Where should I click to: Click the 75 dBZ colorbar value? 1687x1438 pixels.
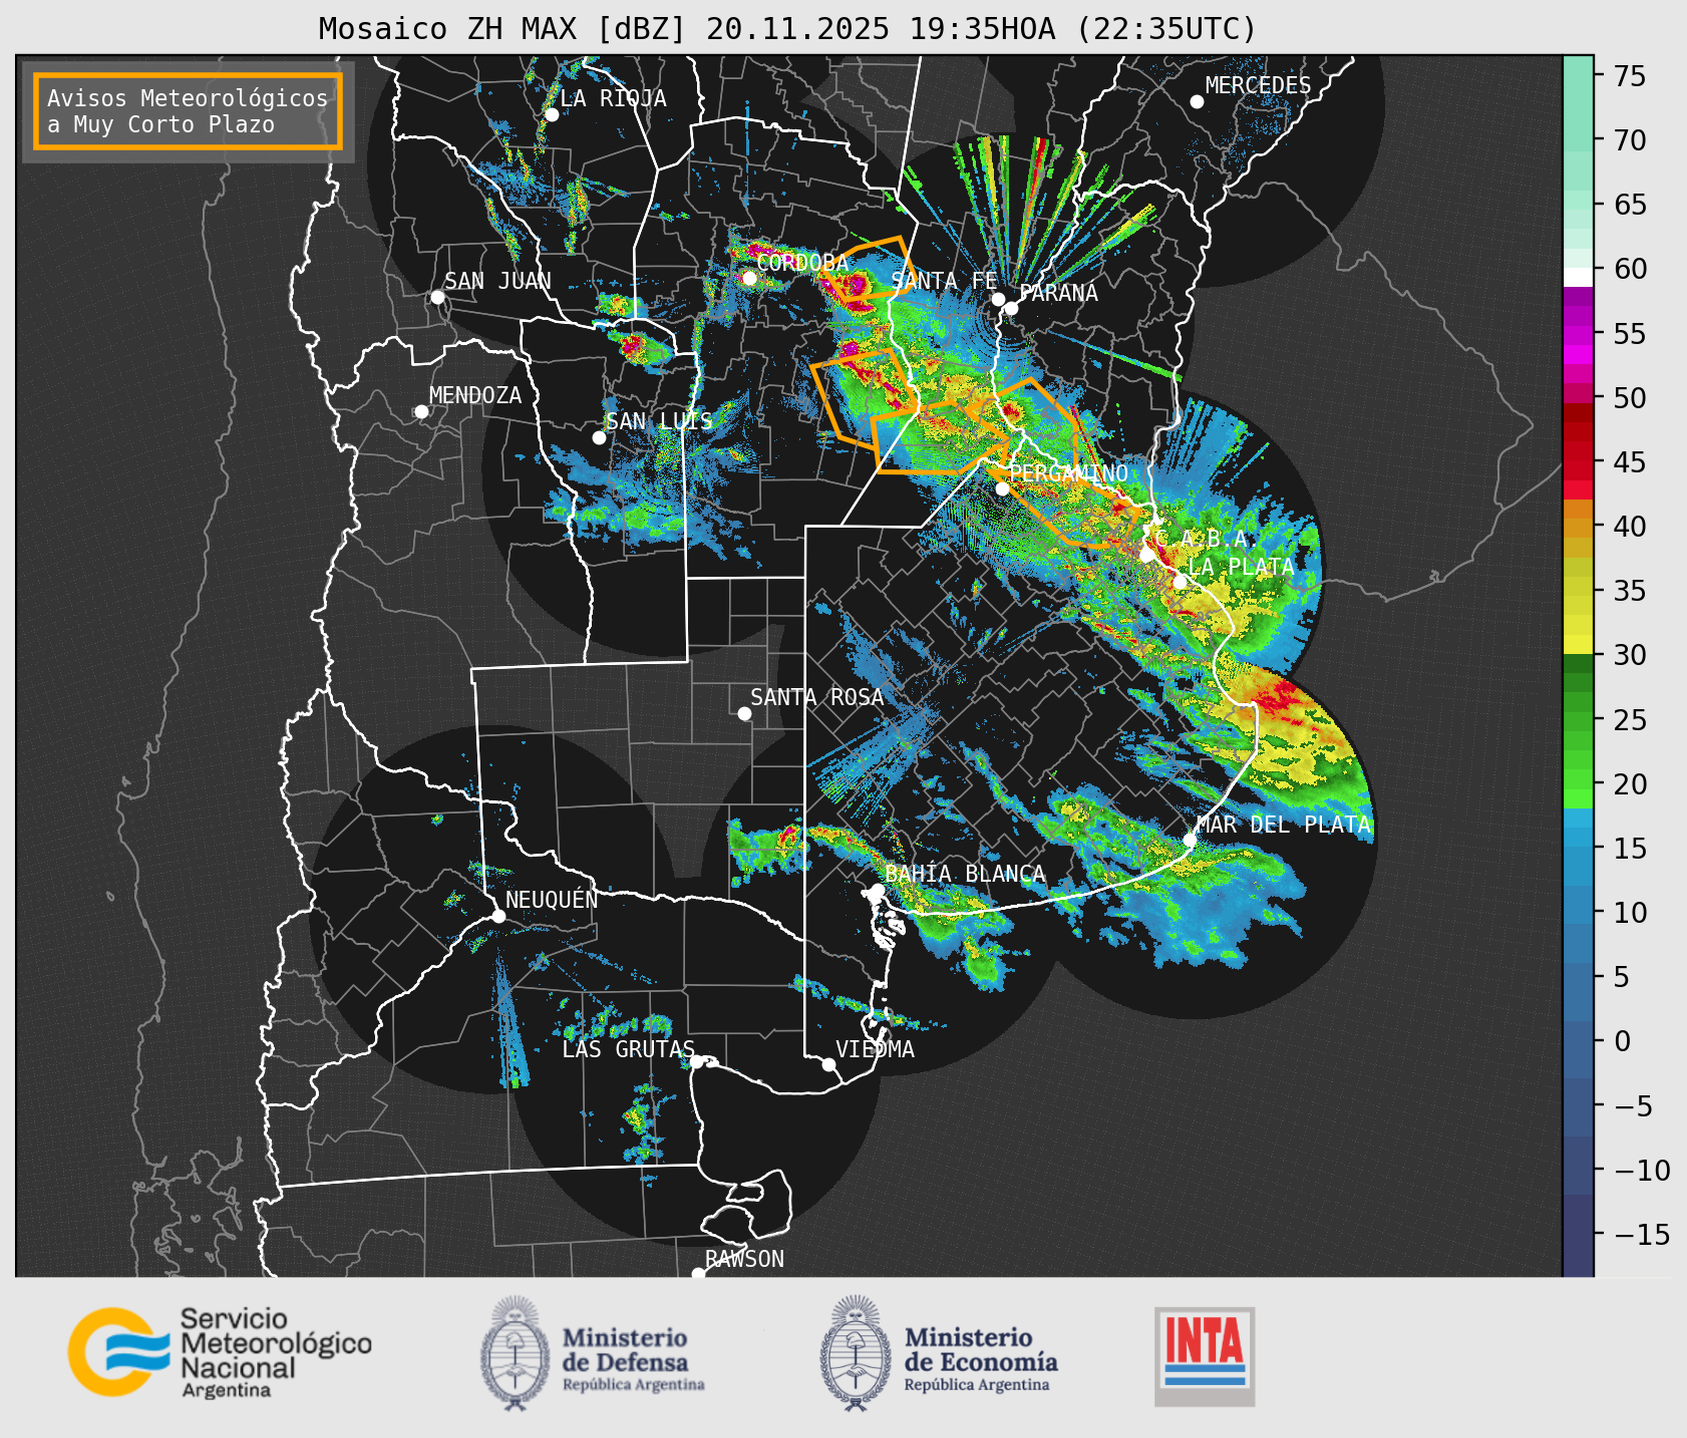pyautogui.click(x=1629, y=76)
